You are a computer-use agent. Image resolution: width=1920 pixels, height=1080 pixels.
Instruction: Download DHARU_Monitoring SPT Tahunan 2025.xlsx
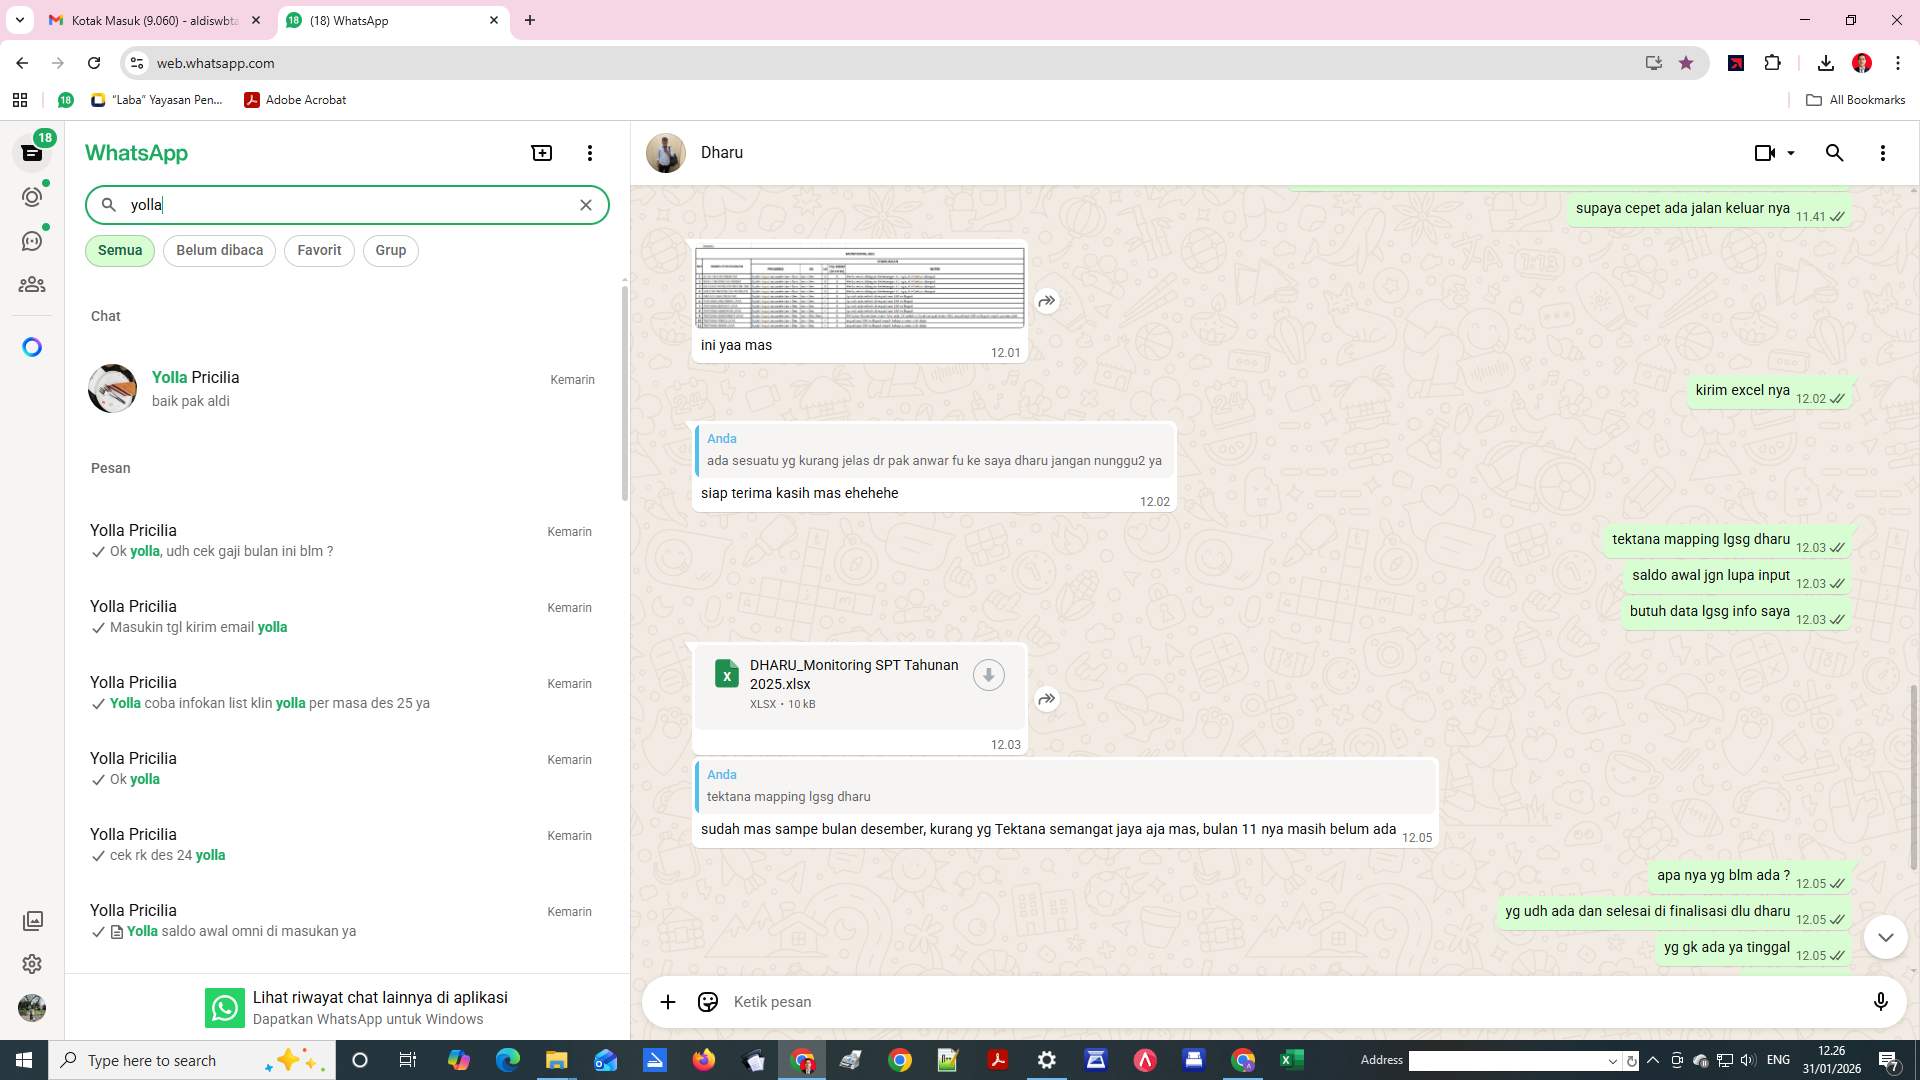(x=988, y=675)
